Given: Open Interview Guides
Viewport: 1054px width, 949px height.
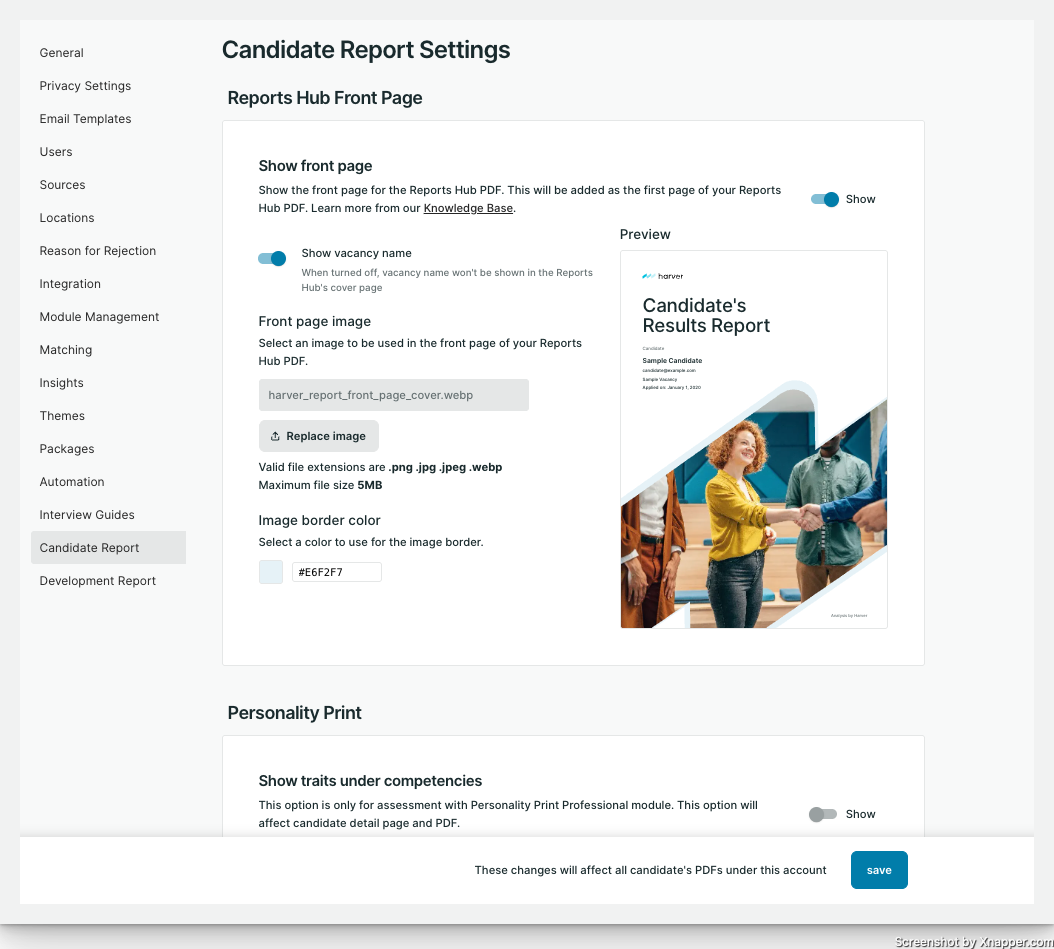Looking at the screenshot, I should tap(87, 513).
